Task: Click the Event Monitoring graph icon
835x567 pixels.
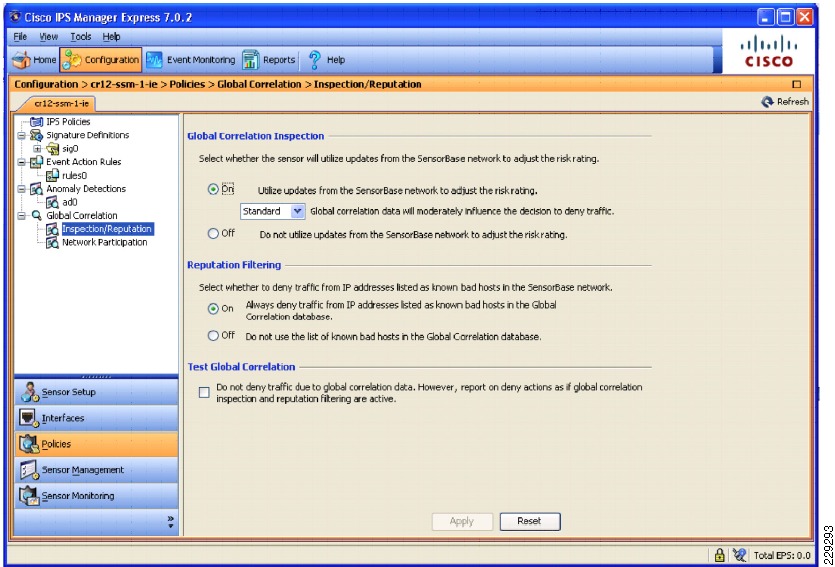Action: pyautogui.click(x=154, y=60)
